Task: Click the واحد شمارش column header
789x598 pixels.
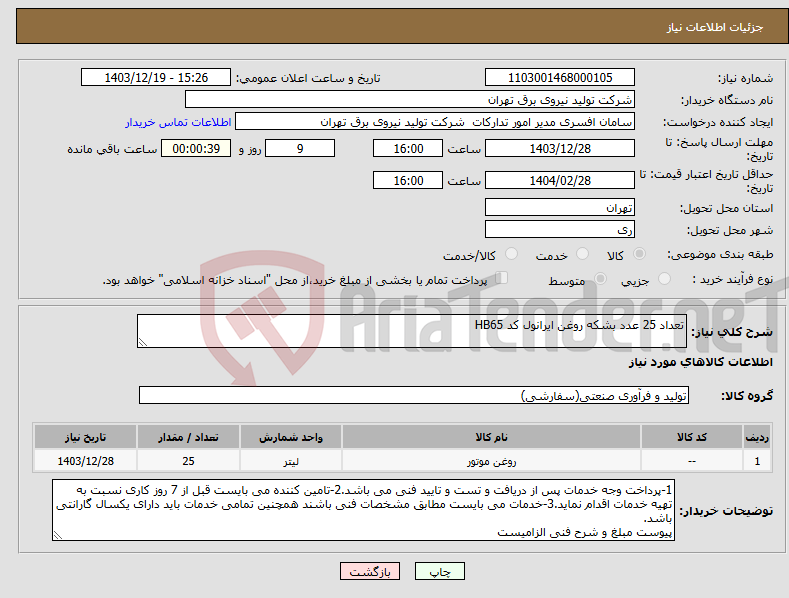Action: (x=291, y=437)
